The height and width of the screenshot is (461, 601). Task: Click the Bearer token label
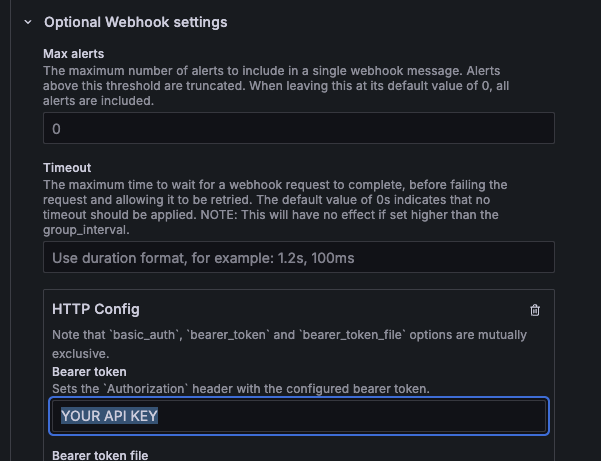coord(89,372)
